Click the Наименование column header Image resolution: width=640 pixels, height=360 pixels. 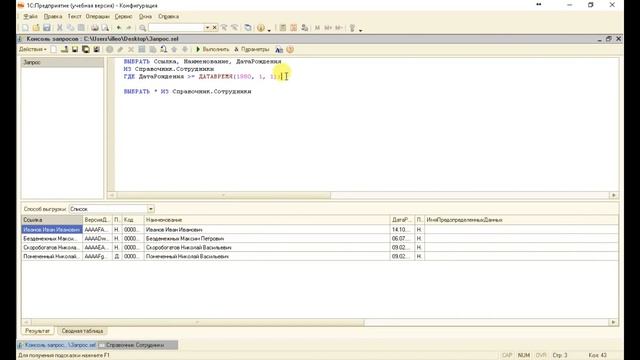point(267,220)
